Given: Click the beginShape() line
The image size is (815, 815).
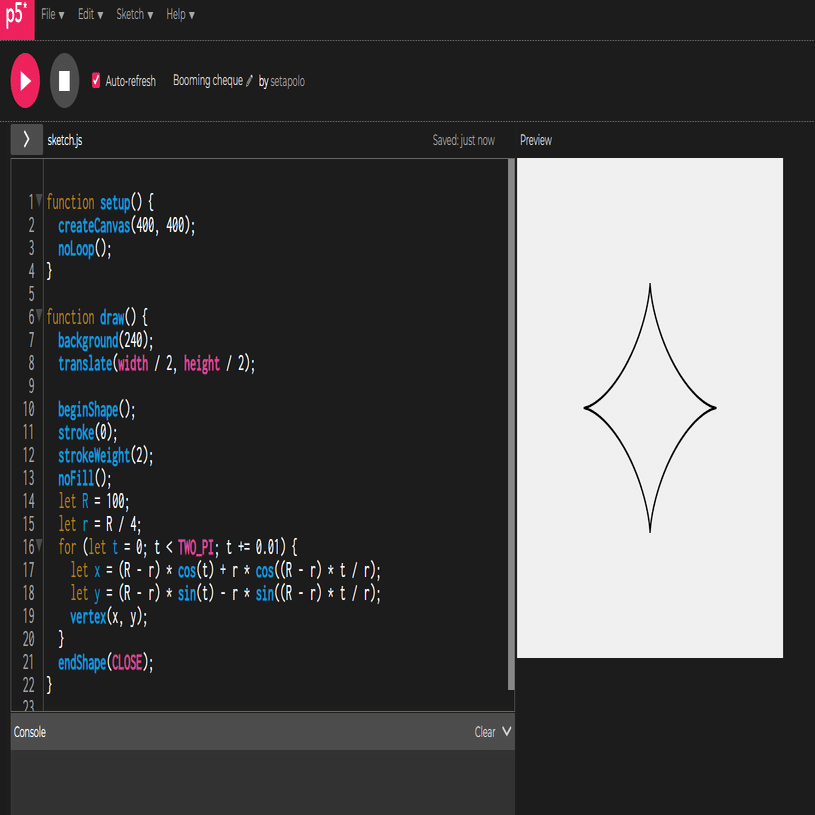Looking at the screenshot, I should click(x=97, y=410).
